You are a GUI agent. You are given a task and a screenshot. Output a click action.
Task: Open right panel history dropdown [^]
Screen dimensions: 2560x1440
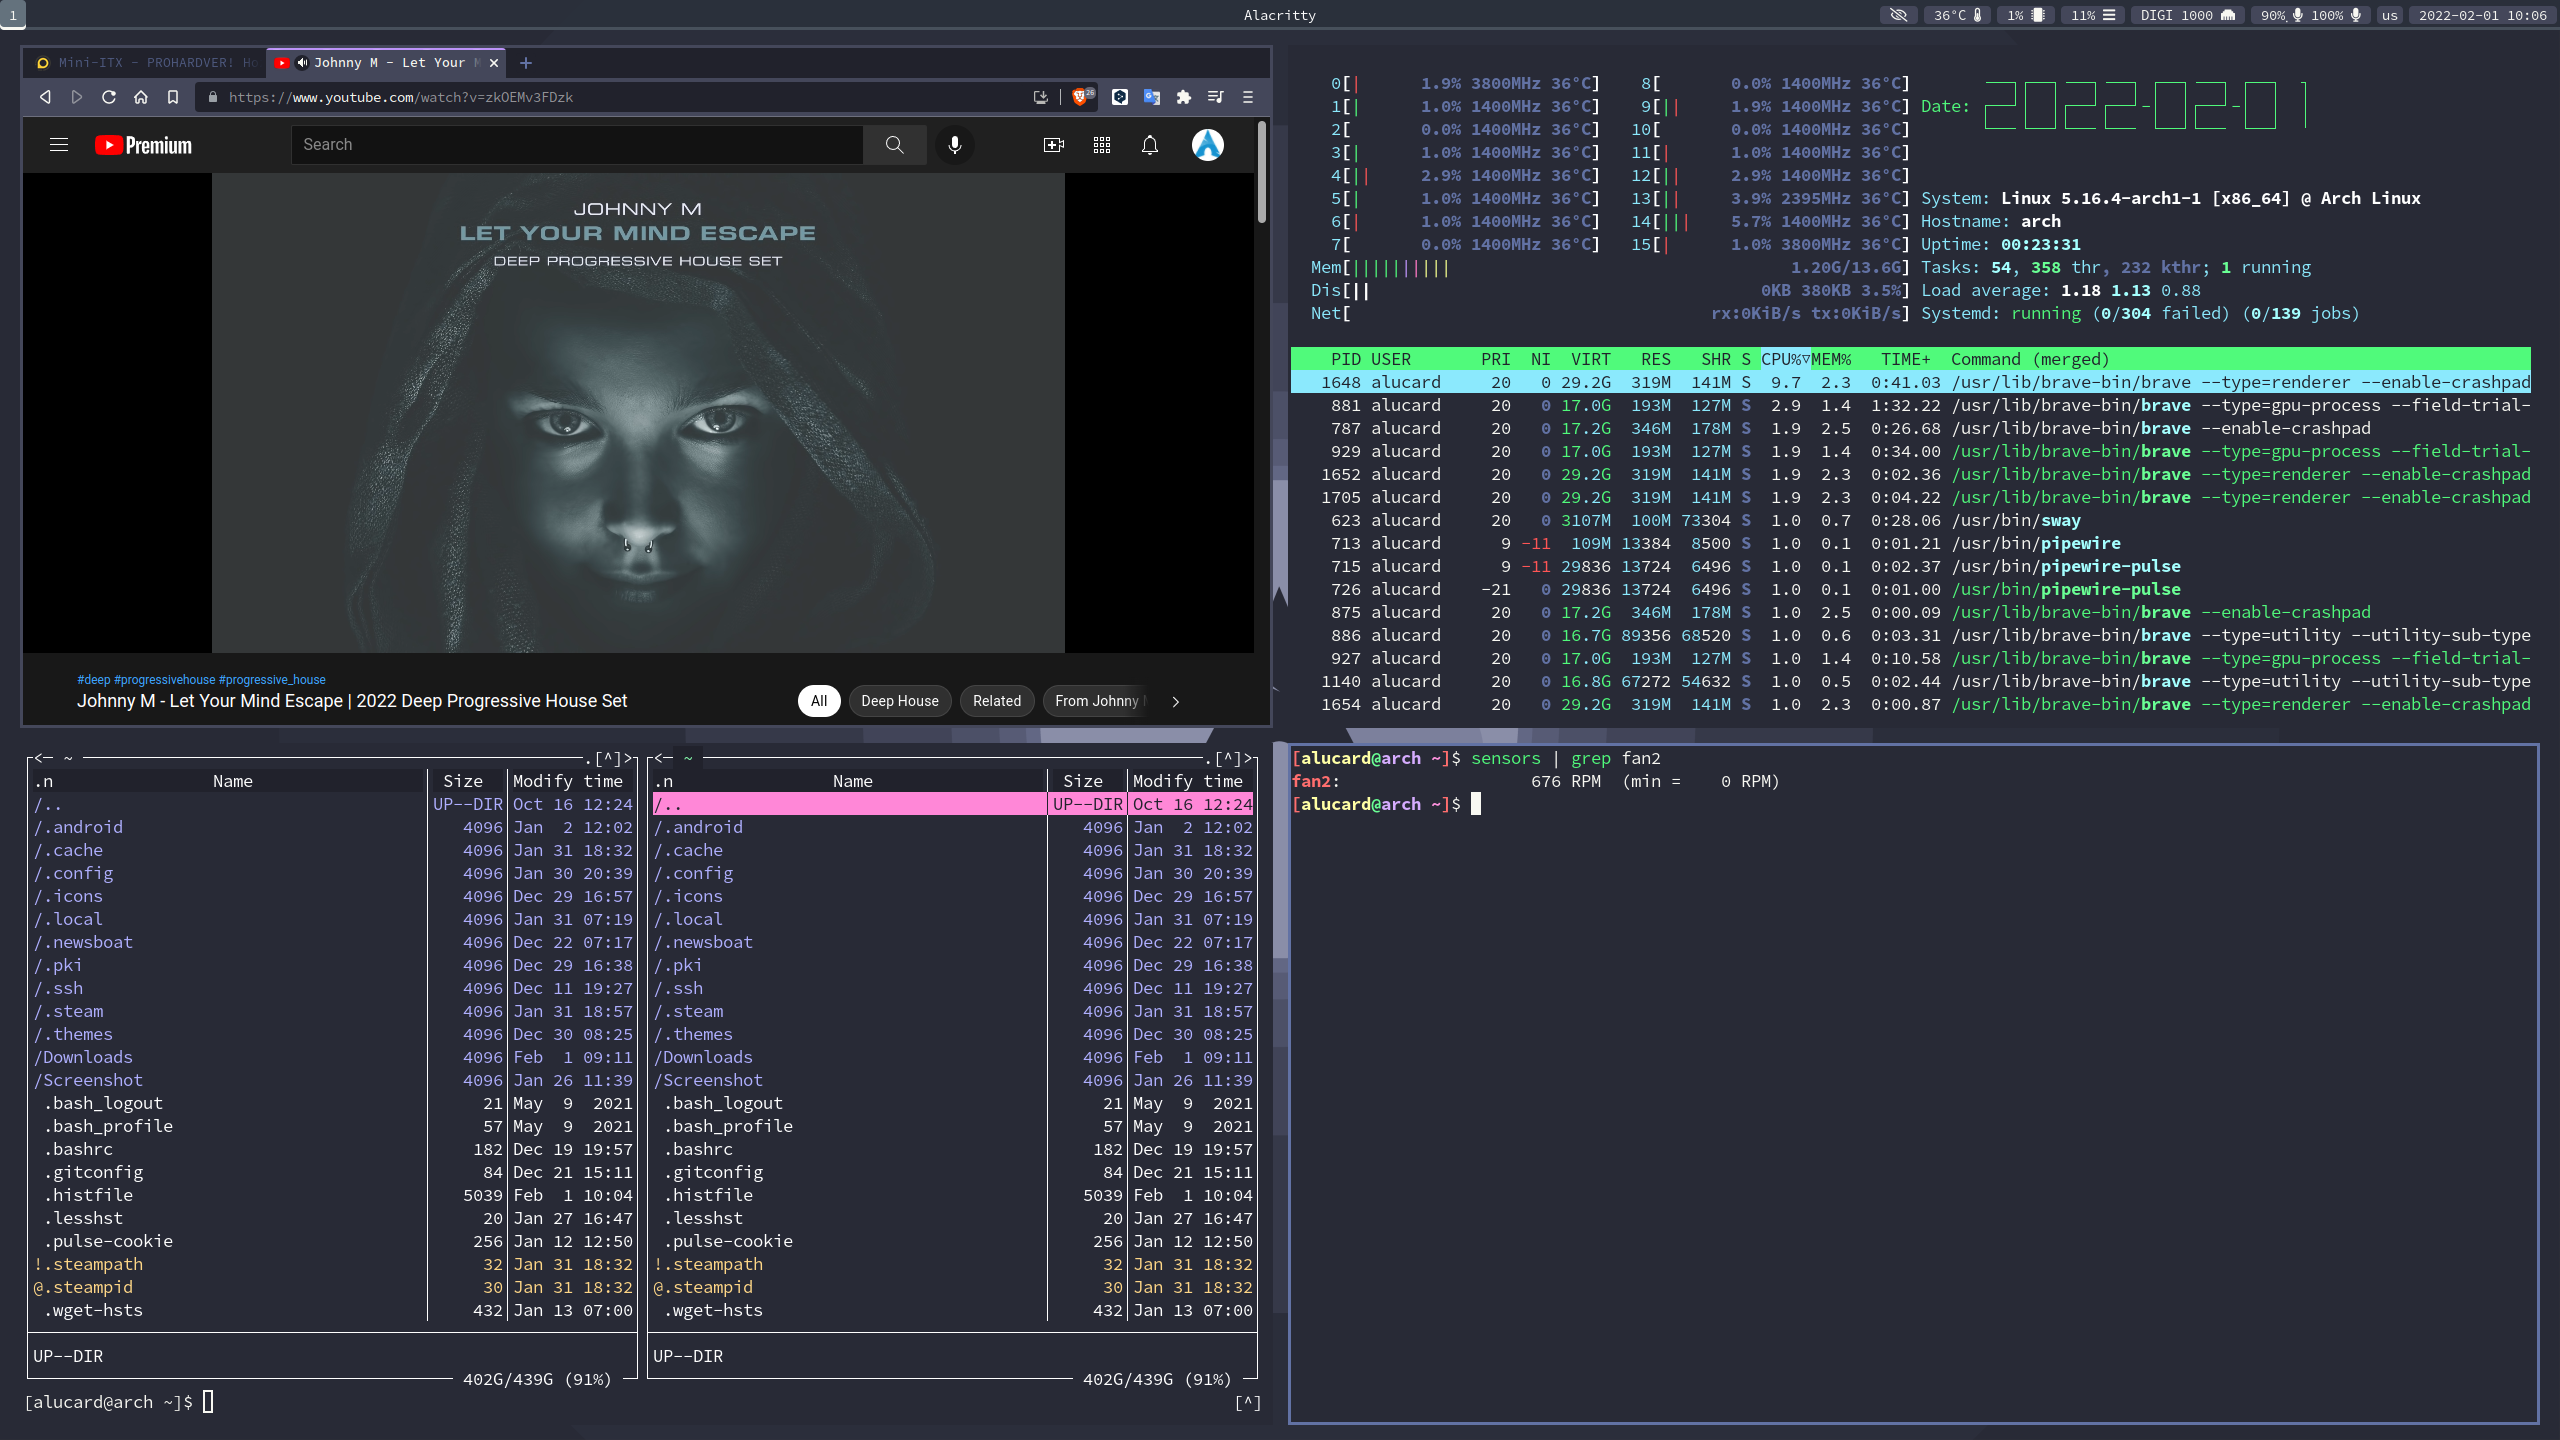[x=1228, y=758]
